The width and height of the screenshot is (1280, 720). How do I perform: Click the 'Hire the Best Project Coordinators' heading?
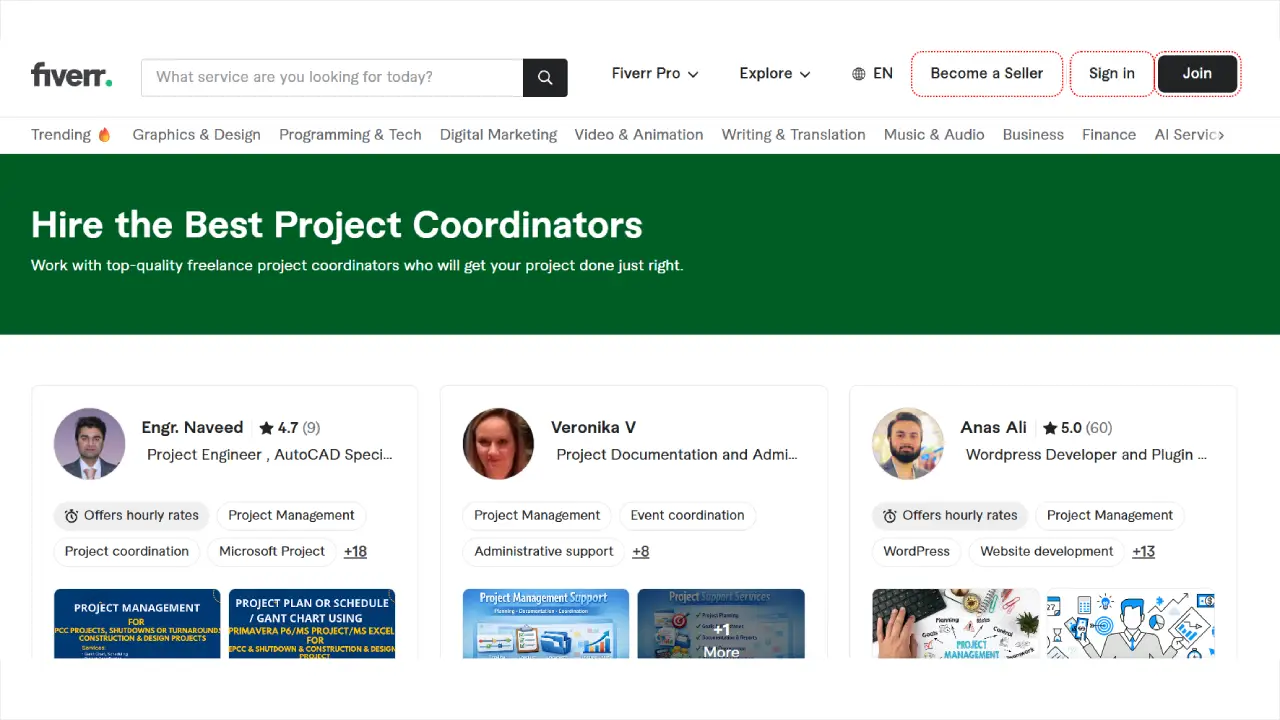point(337,224)
